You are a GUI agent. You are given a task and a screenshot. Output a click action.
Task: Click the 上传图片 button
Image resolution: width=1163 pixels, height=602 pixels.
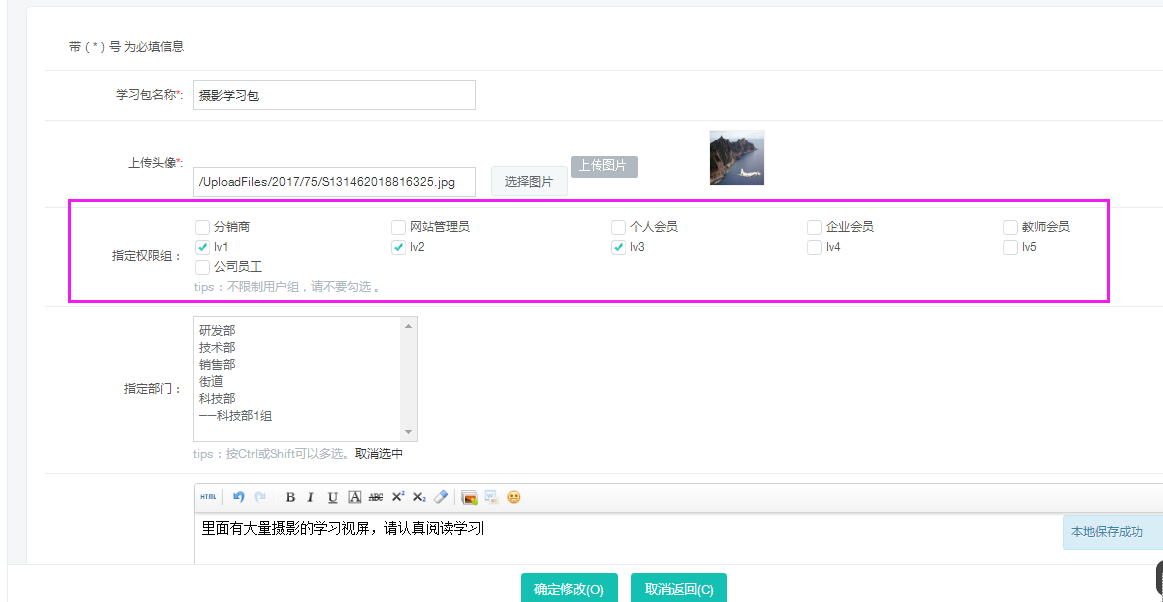point(604,167)
